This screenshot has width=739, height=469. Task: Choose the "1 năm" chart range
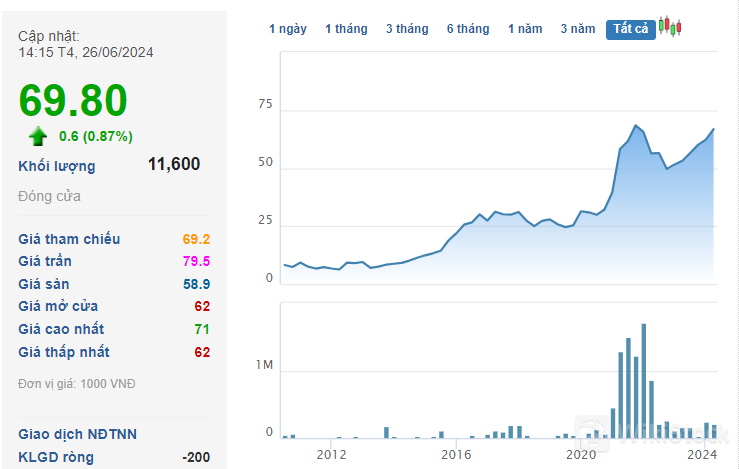(x=525, y=29)
